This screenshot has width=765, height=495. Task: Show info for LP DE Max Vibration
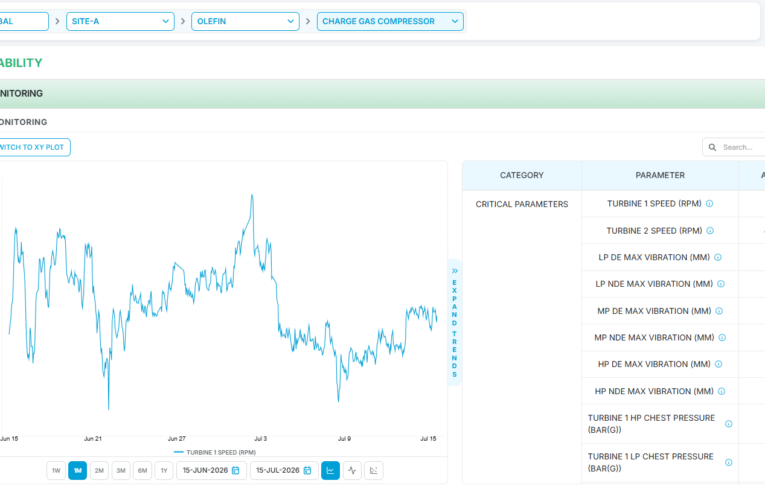[718, 257]
